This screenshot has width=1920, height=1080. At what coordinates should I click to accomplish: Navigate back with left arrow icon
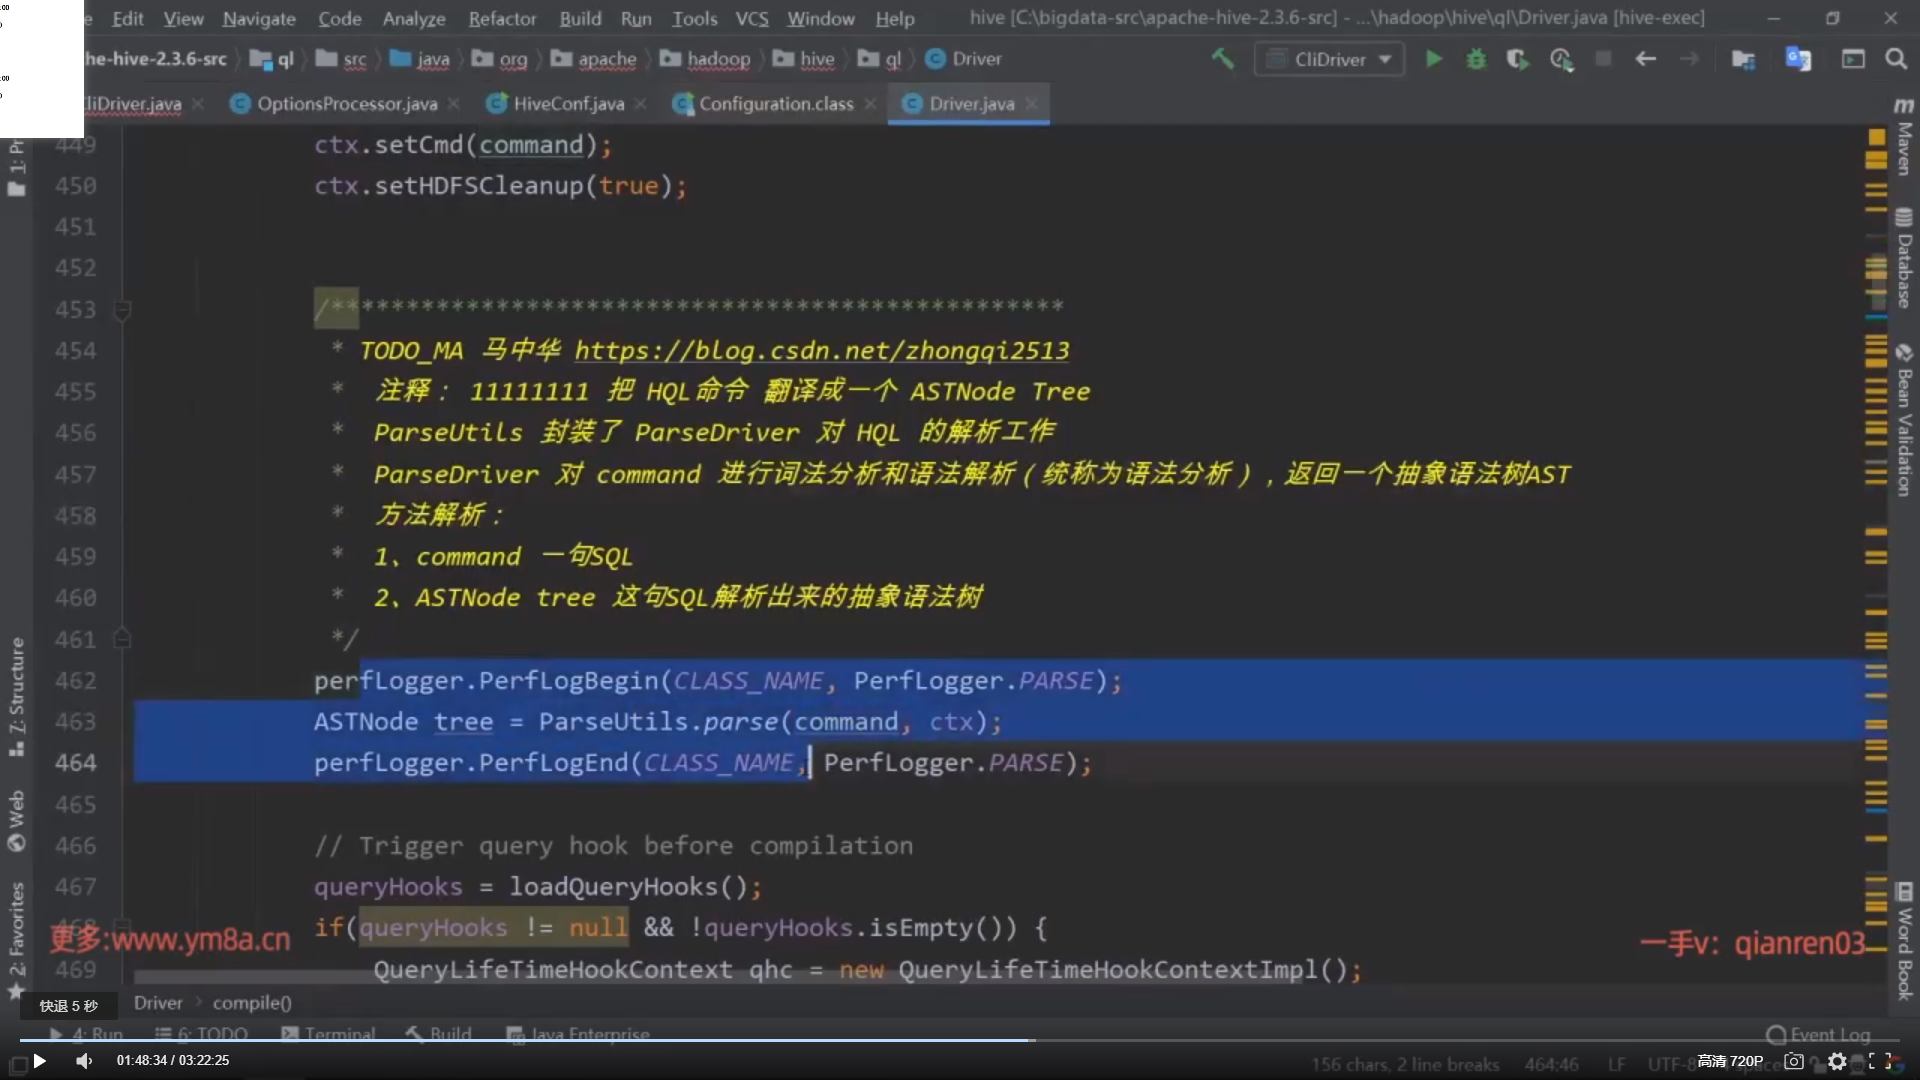coord(1645,59)
